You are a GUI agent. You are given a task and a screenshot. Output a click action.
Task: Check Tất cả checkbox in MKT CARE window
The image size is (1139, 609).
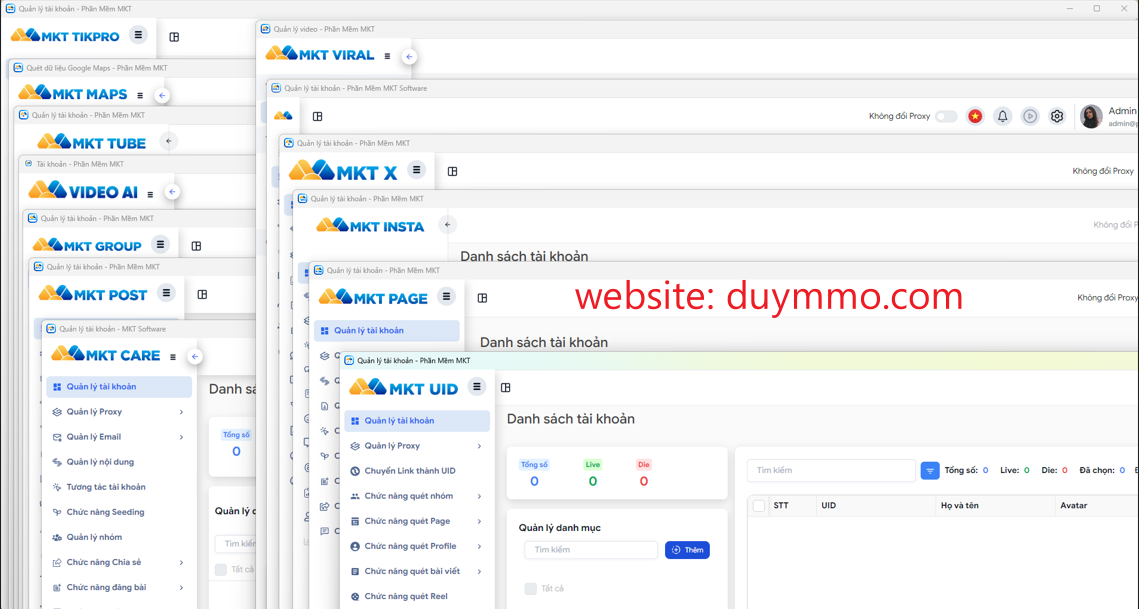click(221, 570)
